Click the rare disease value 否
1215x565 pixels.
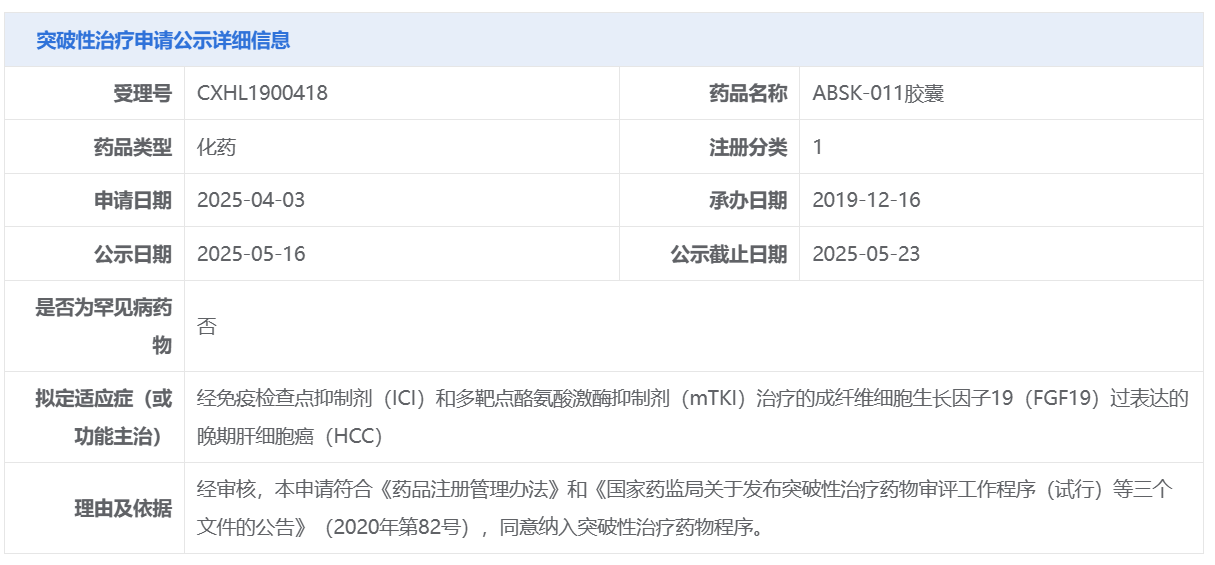click(x=207, y=326)
